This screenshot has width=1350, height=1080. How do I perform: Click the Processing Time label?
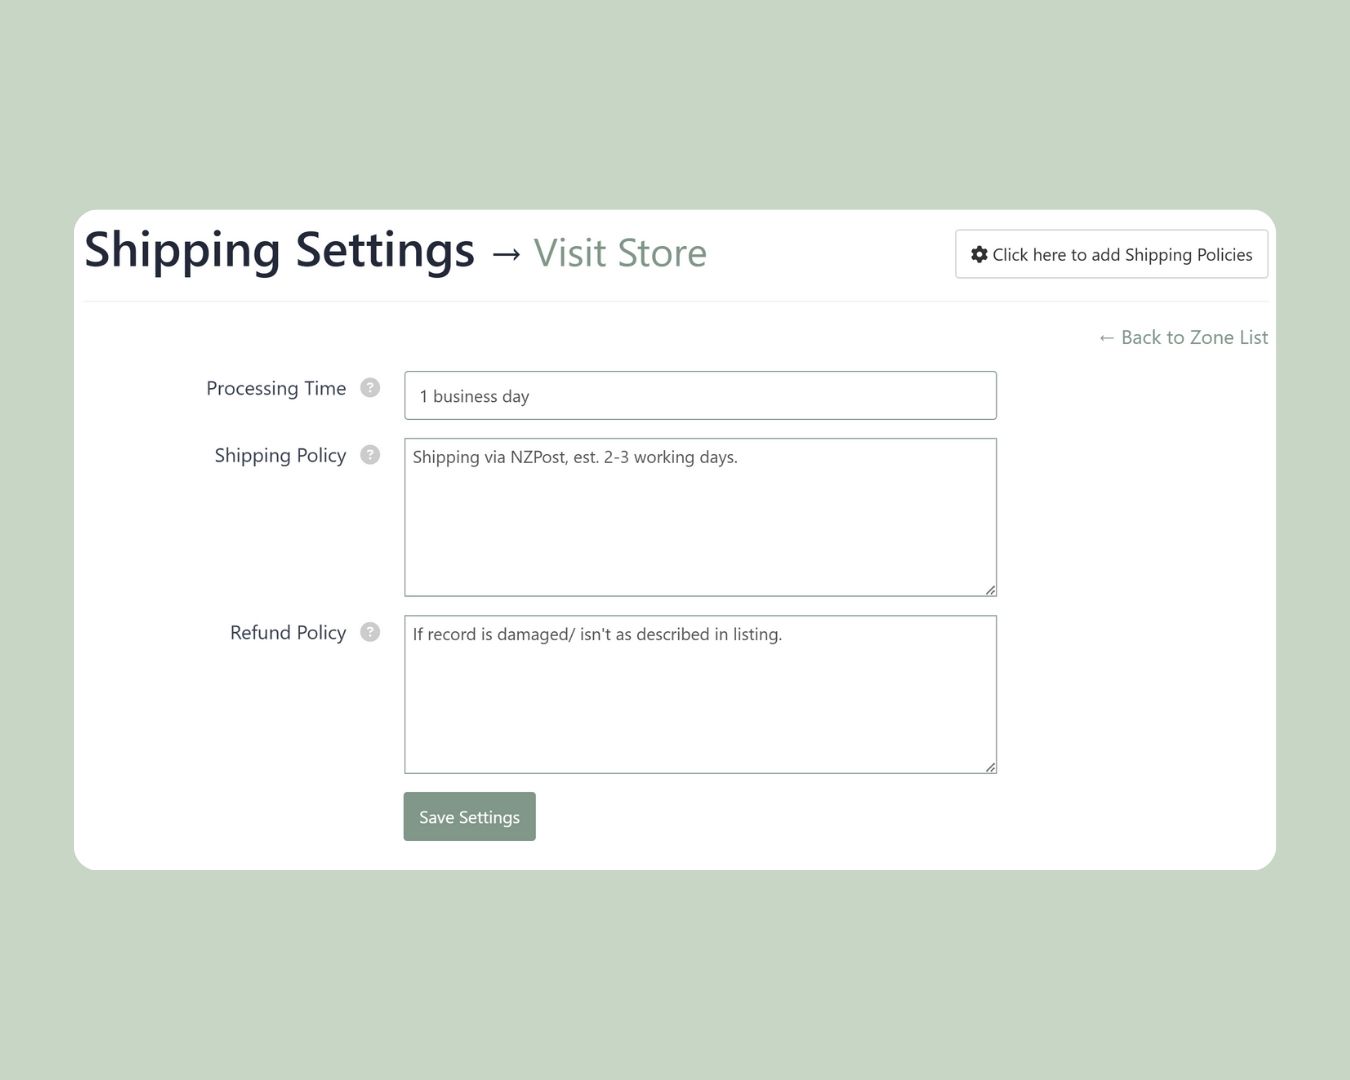pos(276,388)
